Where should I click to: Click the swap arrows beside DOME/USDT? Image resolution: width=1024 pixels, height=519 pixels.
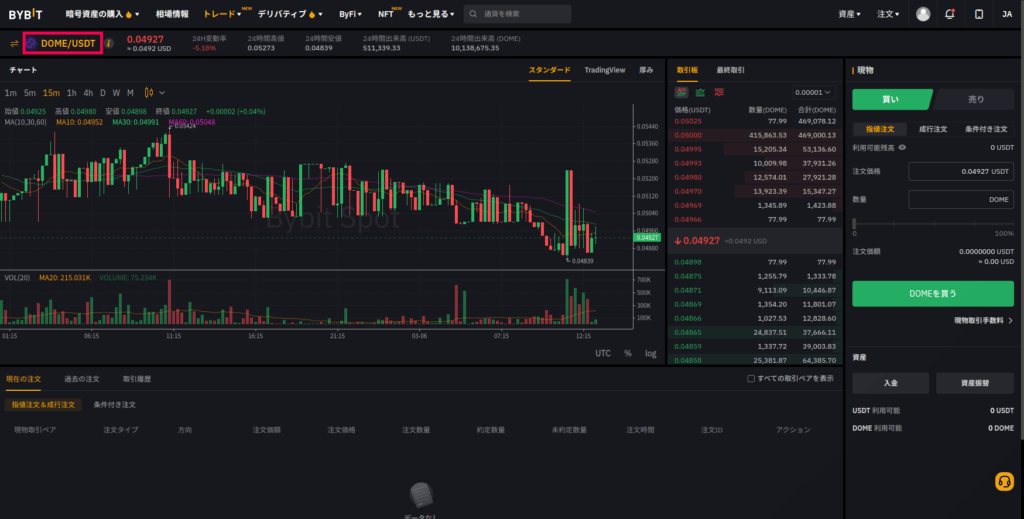pos(14,43)
